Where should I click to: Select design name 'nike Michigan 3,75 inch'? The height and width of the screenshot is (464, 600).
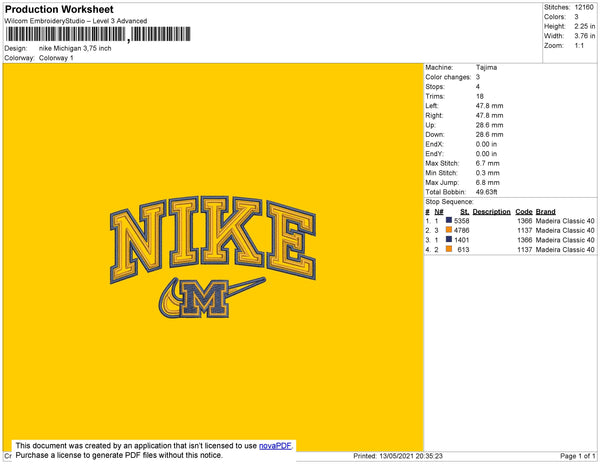tap(75, 49)
